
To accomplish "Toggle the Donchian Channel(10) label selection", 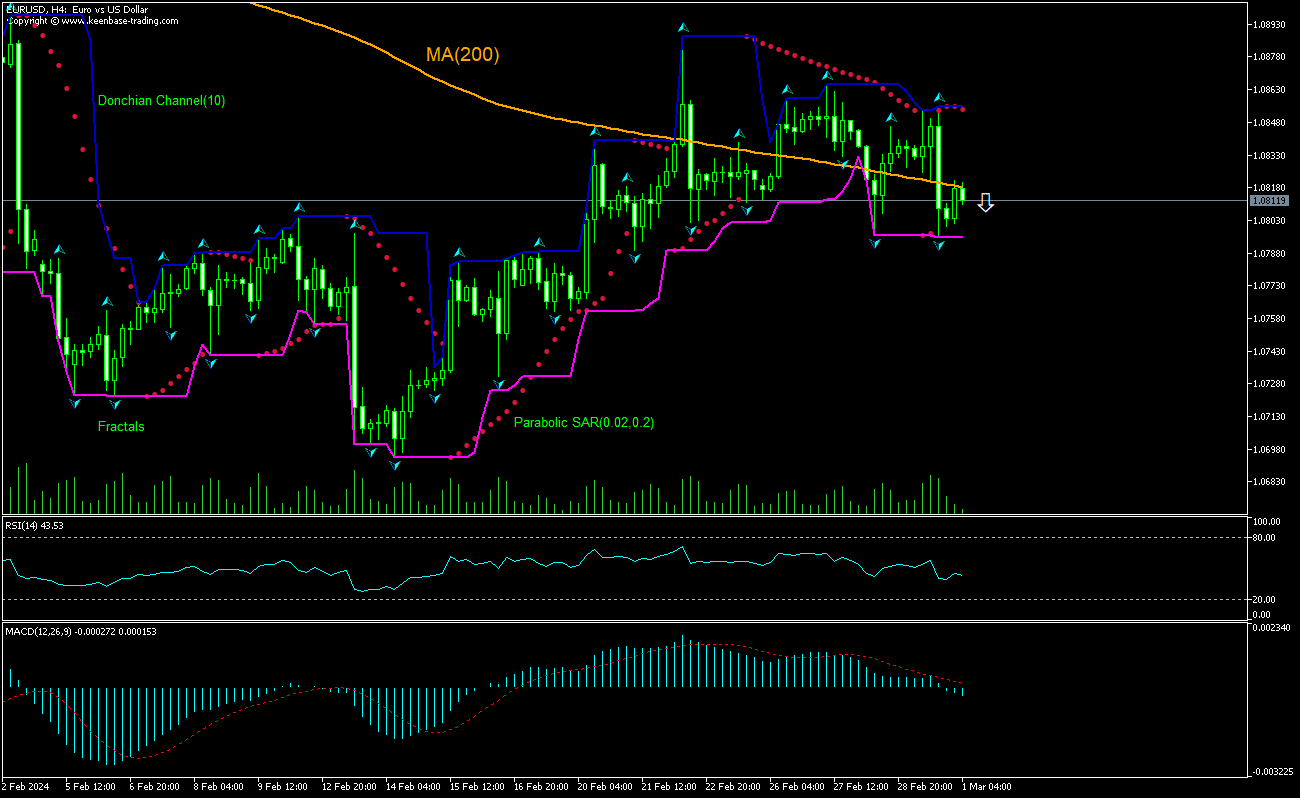I will [x=163, y=101].
